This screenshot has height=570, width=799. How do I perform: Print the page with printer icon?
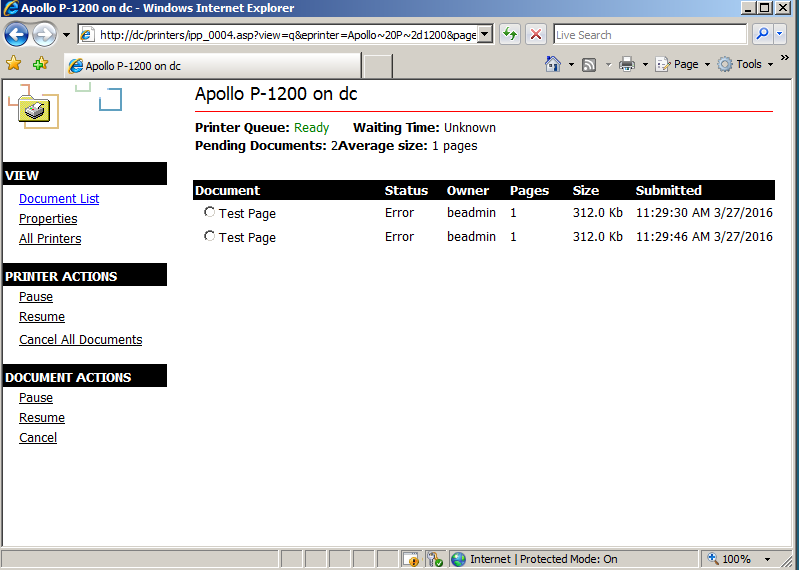click(627, 65)
